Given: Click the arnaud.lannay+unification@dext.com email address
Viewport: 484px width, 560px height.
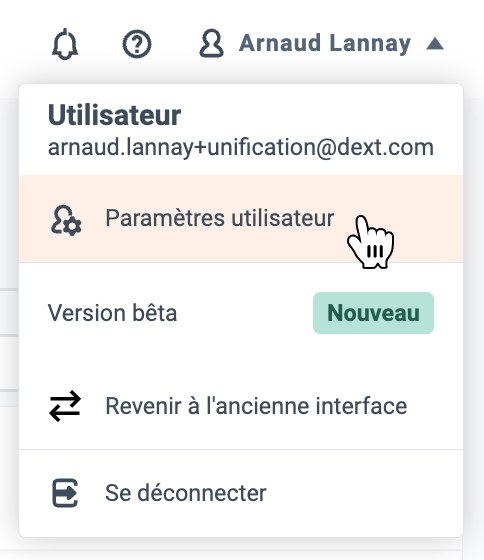Looking at the screenshot, I should pos(241,148).
